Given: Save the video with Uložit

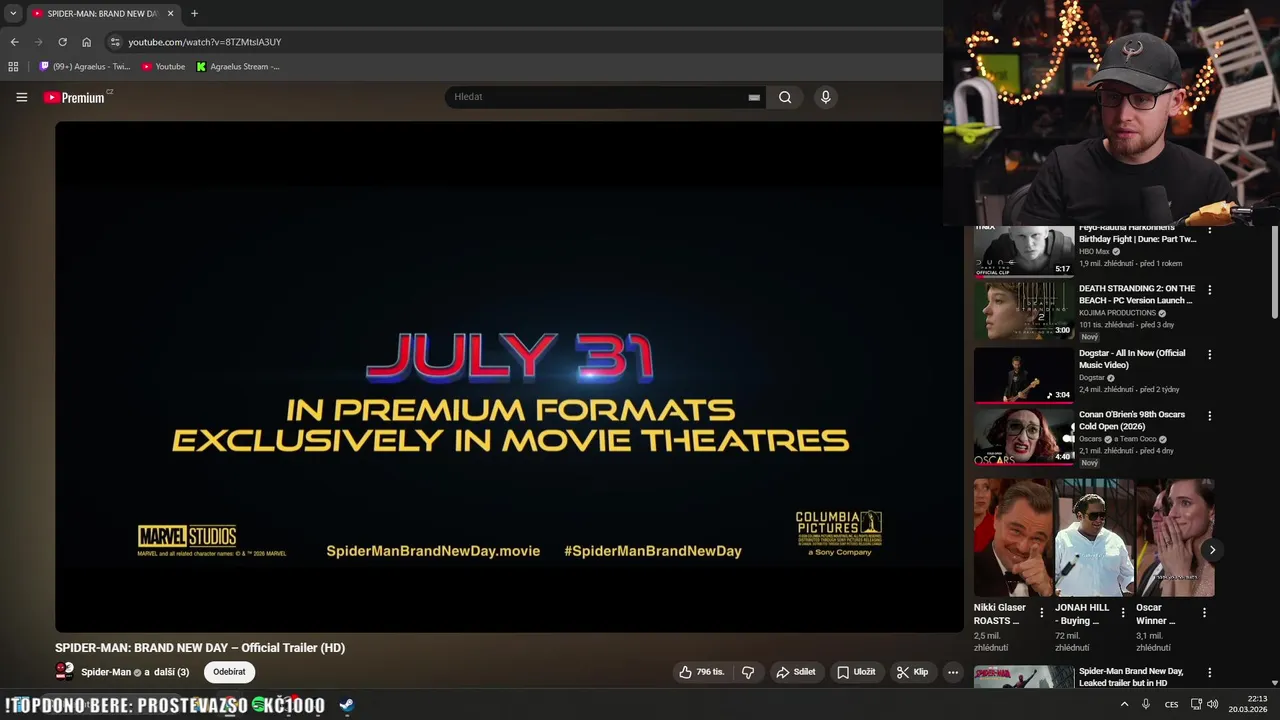Looking at the screenshot, I should 856,672.
